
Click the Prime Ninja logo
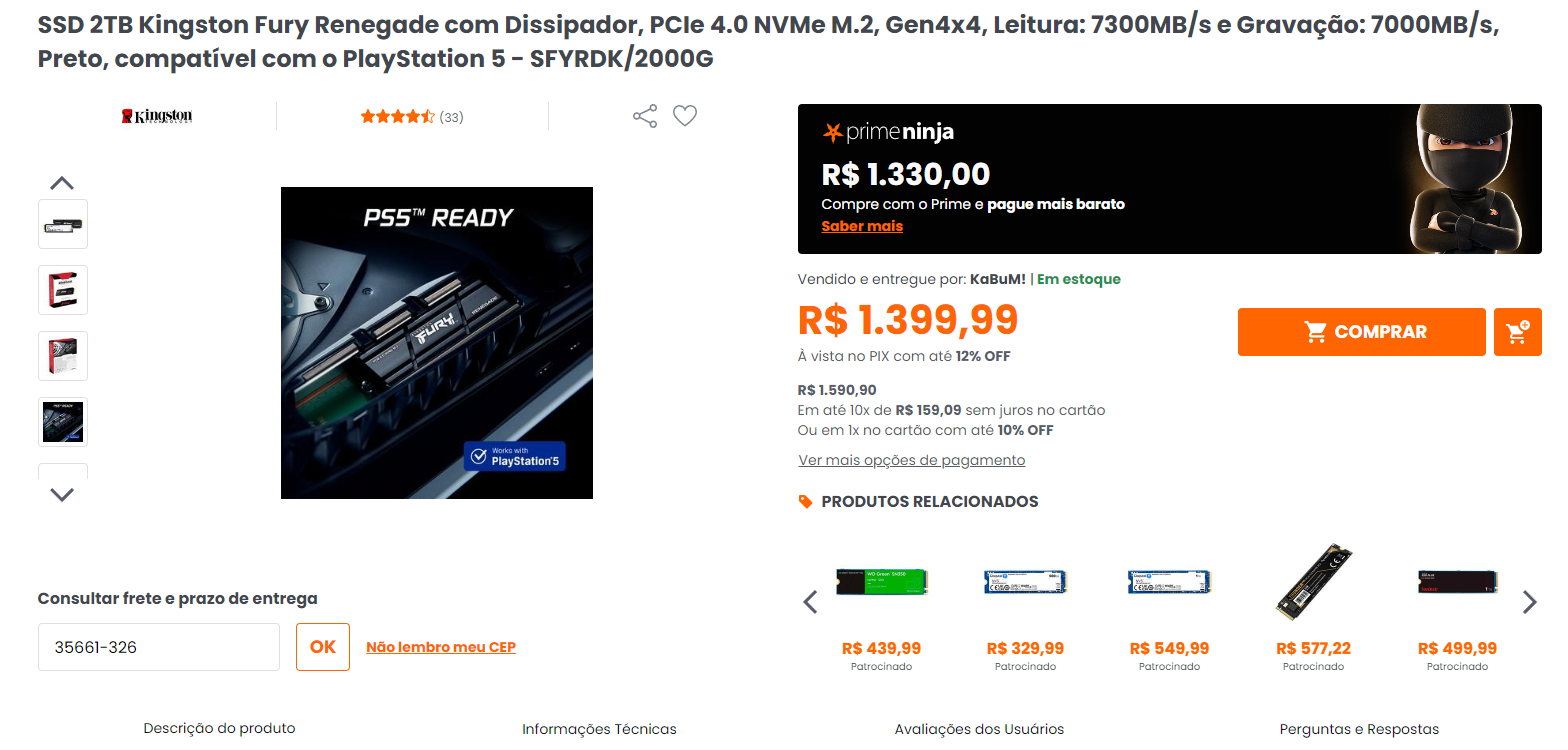pos(888,132)
